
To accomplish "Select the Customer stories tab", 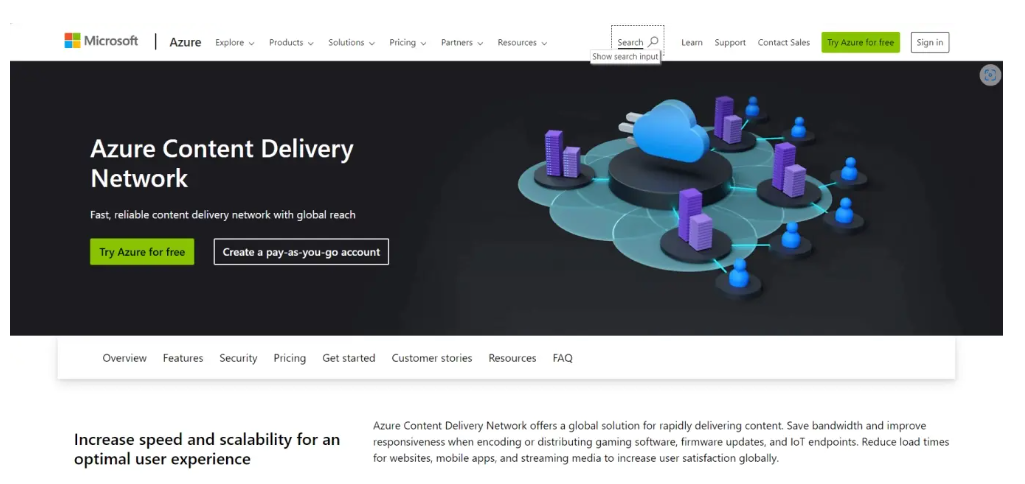I will (x=431, y=358).
